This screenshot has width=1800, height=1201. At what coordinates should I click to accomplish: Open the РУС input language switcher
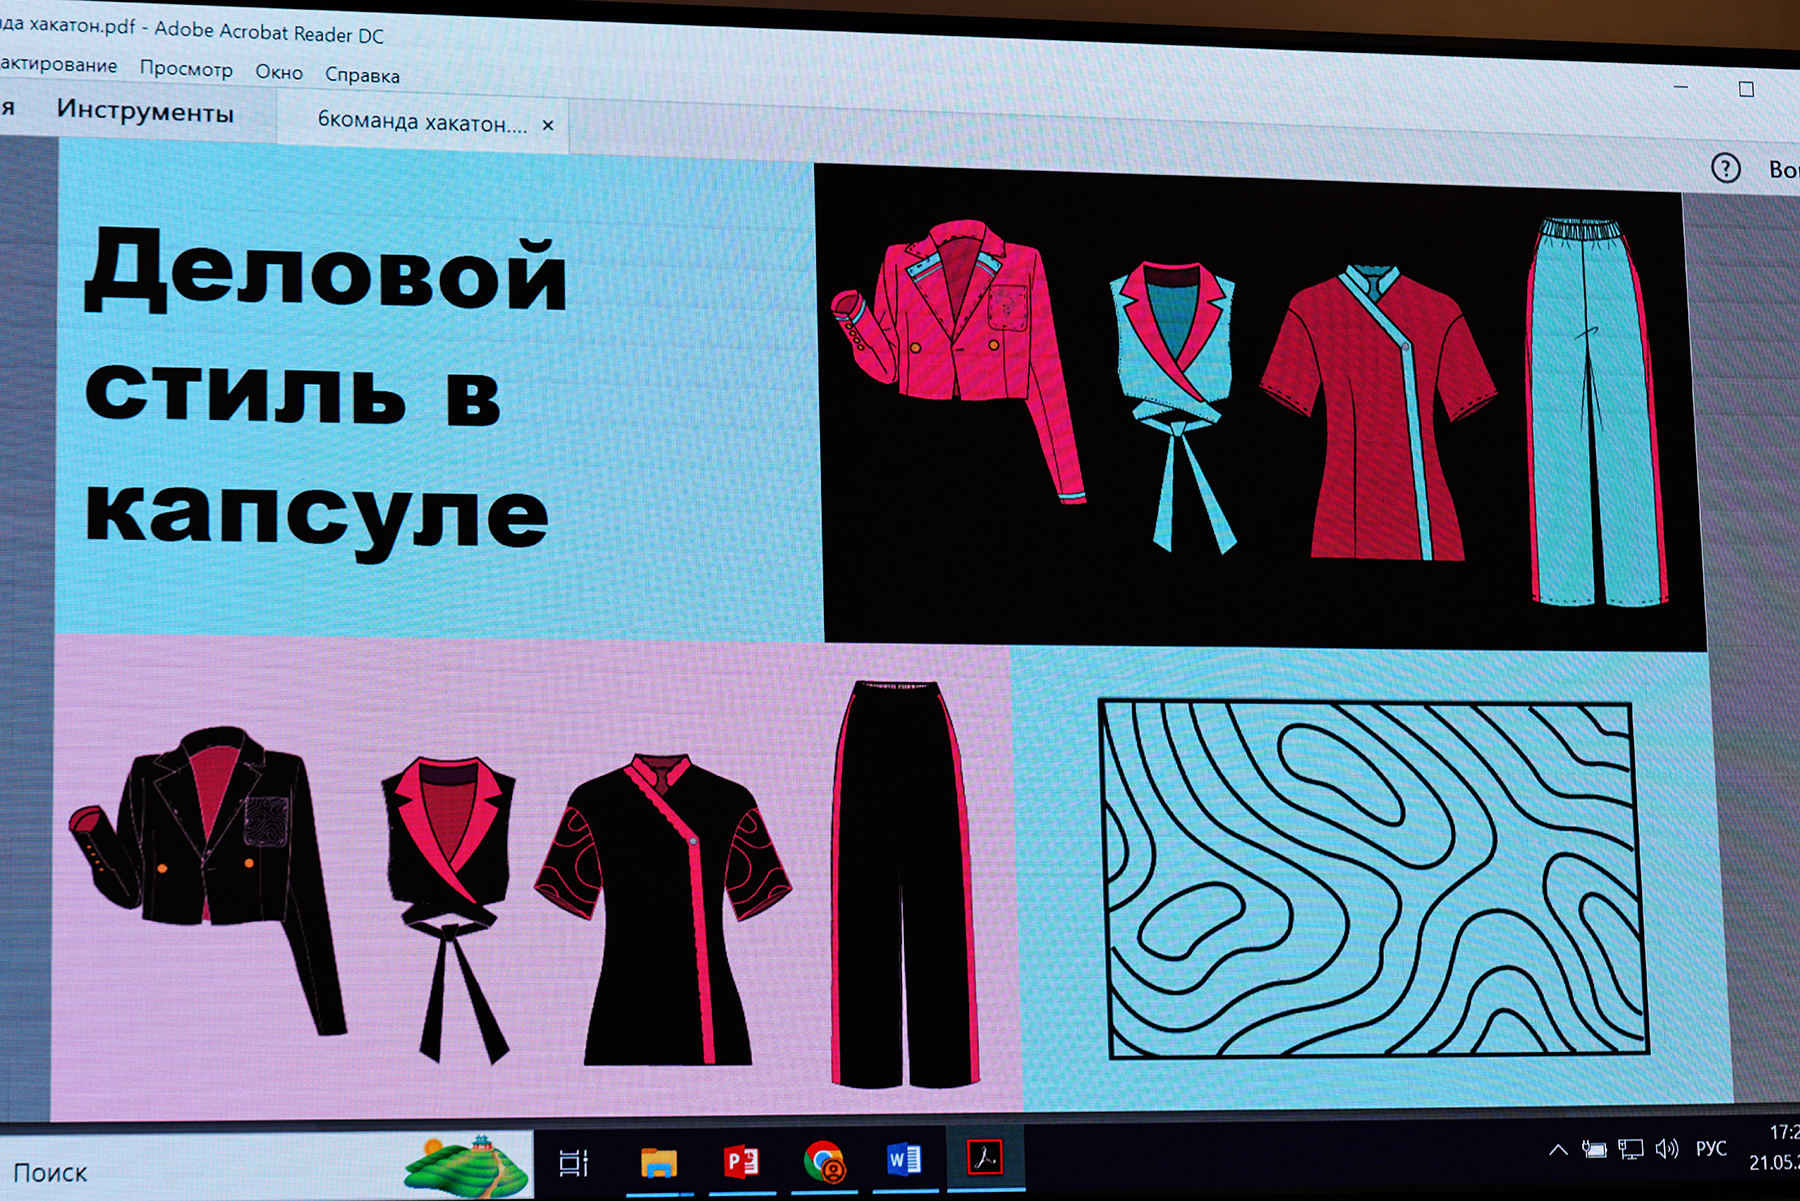click(x=1711, y=1149)
